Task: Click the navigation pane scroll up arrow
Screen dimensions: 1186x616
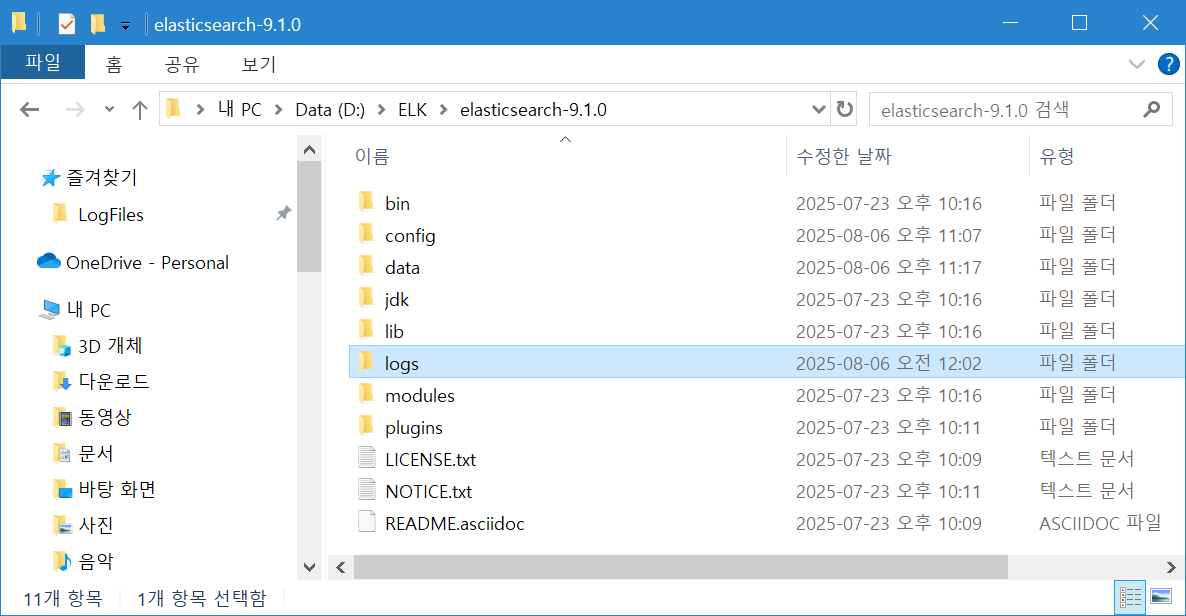Action: pyautogui.click(x=309, y=150)
